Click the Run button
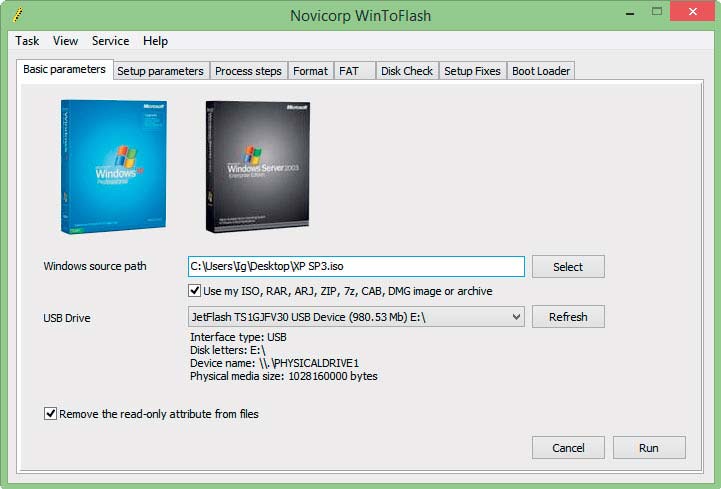721x489 pixels. coord(649,448)
